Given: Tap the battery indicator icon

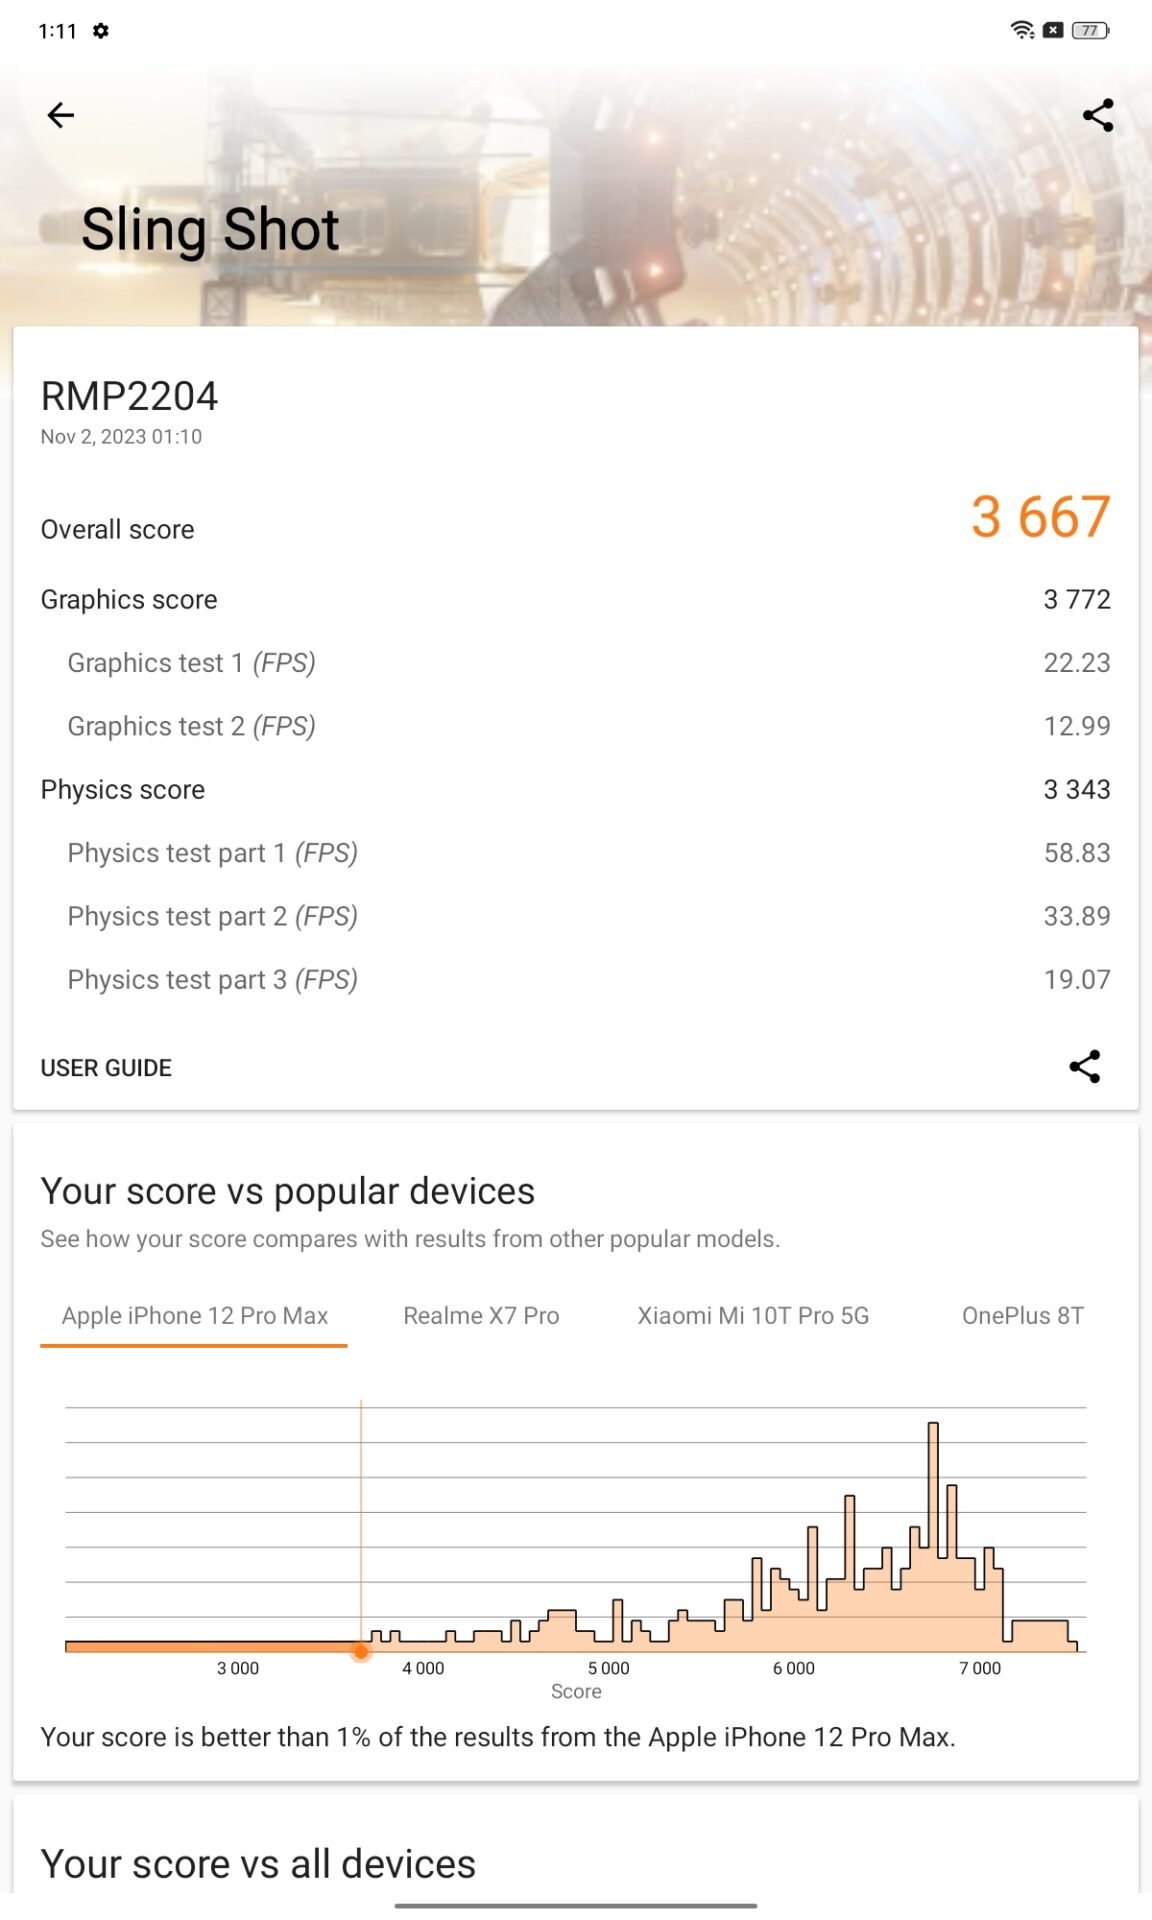Looking at the screenshot, I should tap(1089, 30).
